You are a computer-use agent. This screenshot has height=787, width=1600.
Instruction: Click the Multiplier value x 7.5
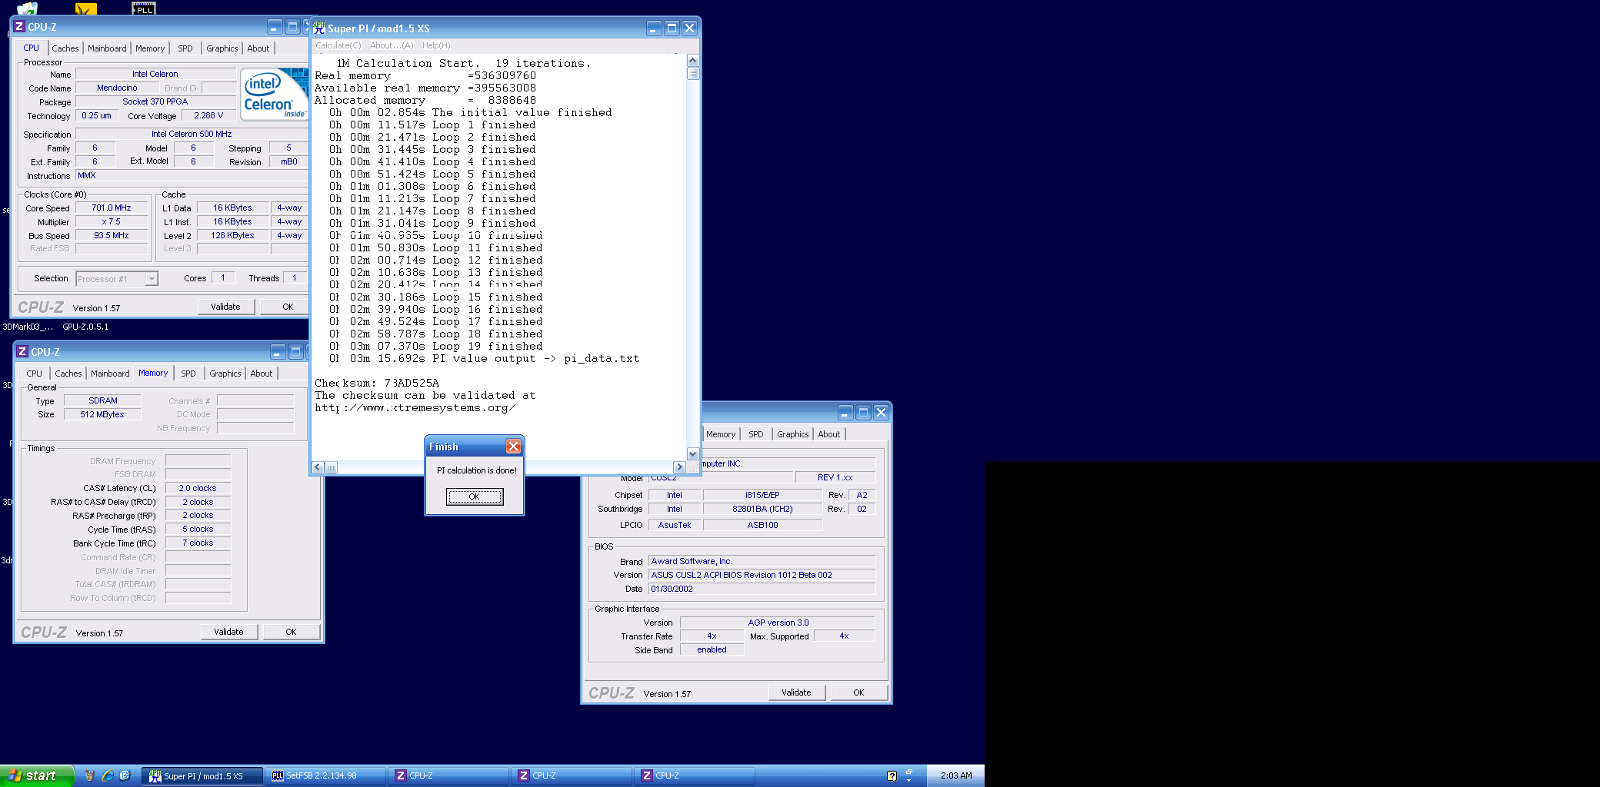pyautogui.click(x=111, y=222)
